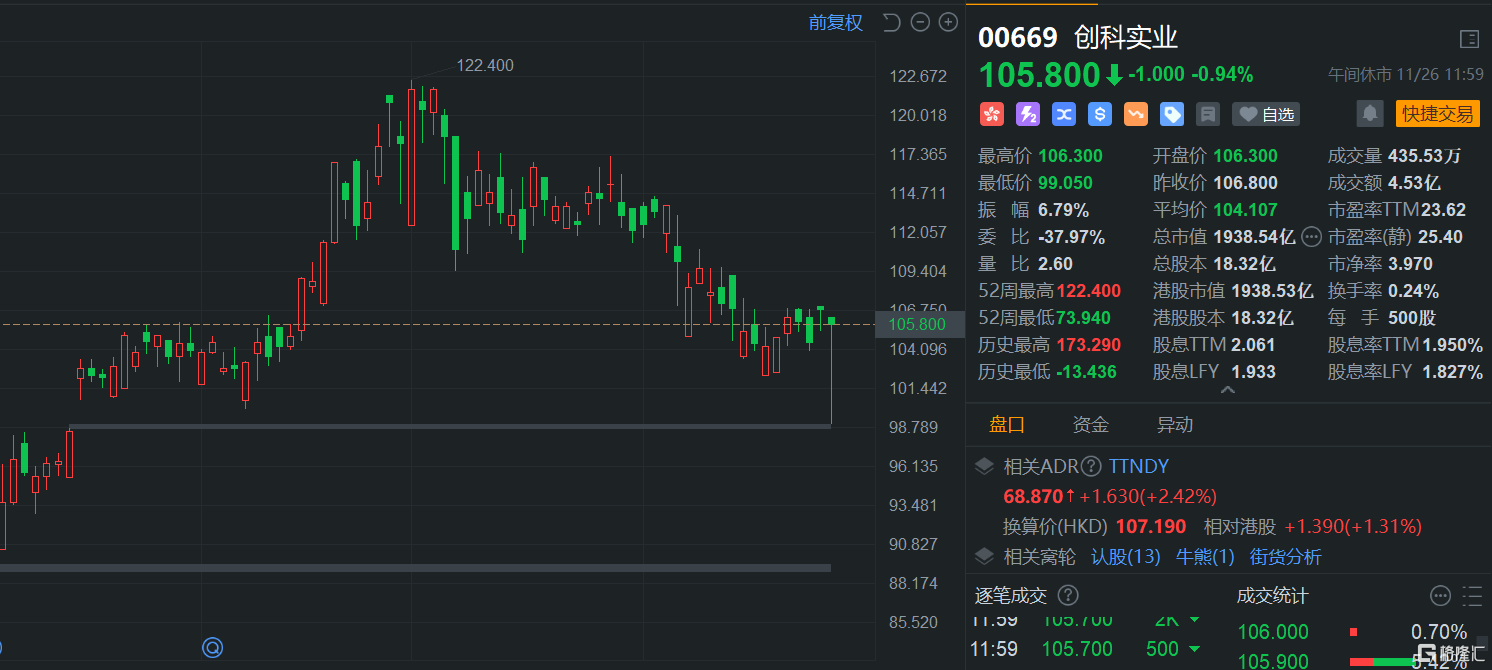Click the help icon next to 相关ADR
This screenshot has width=1492, height=670.
pos(1091,466)
